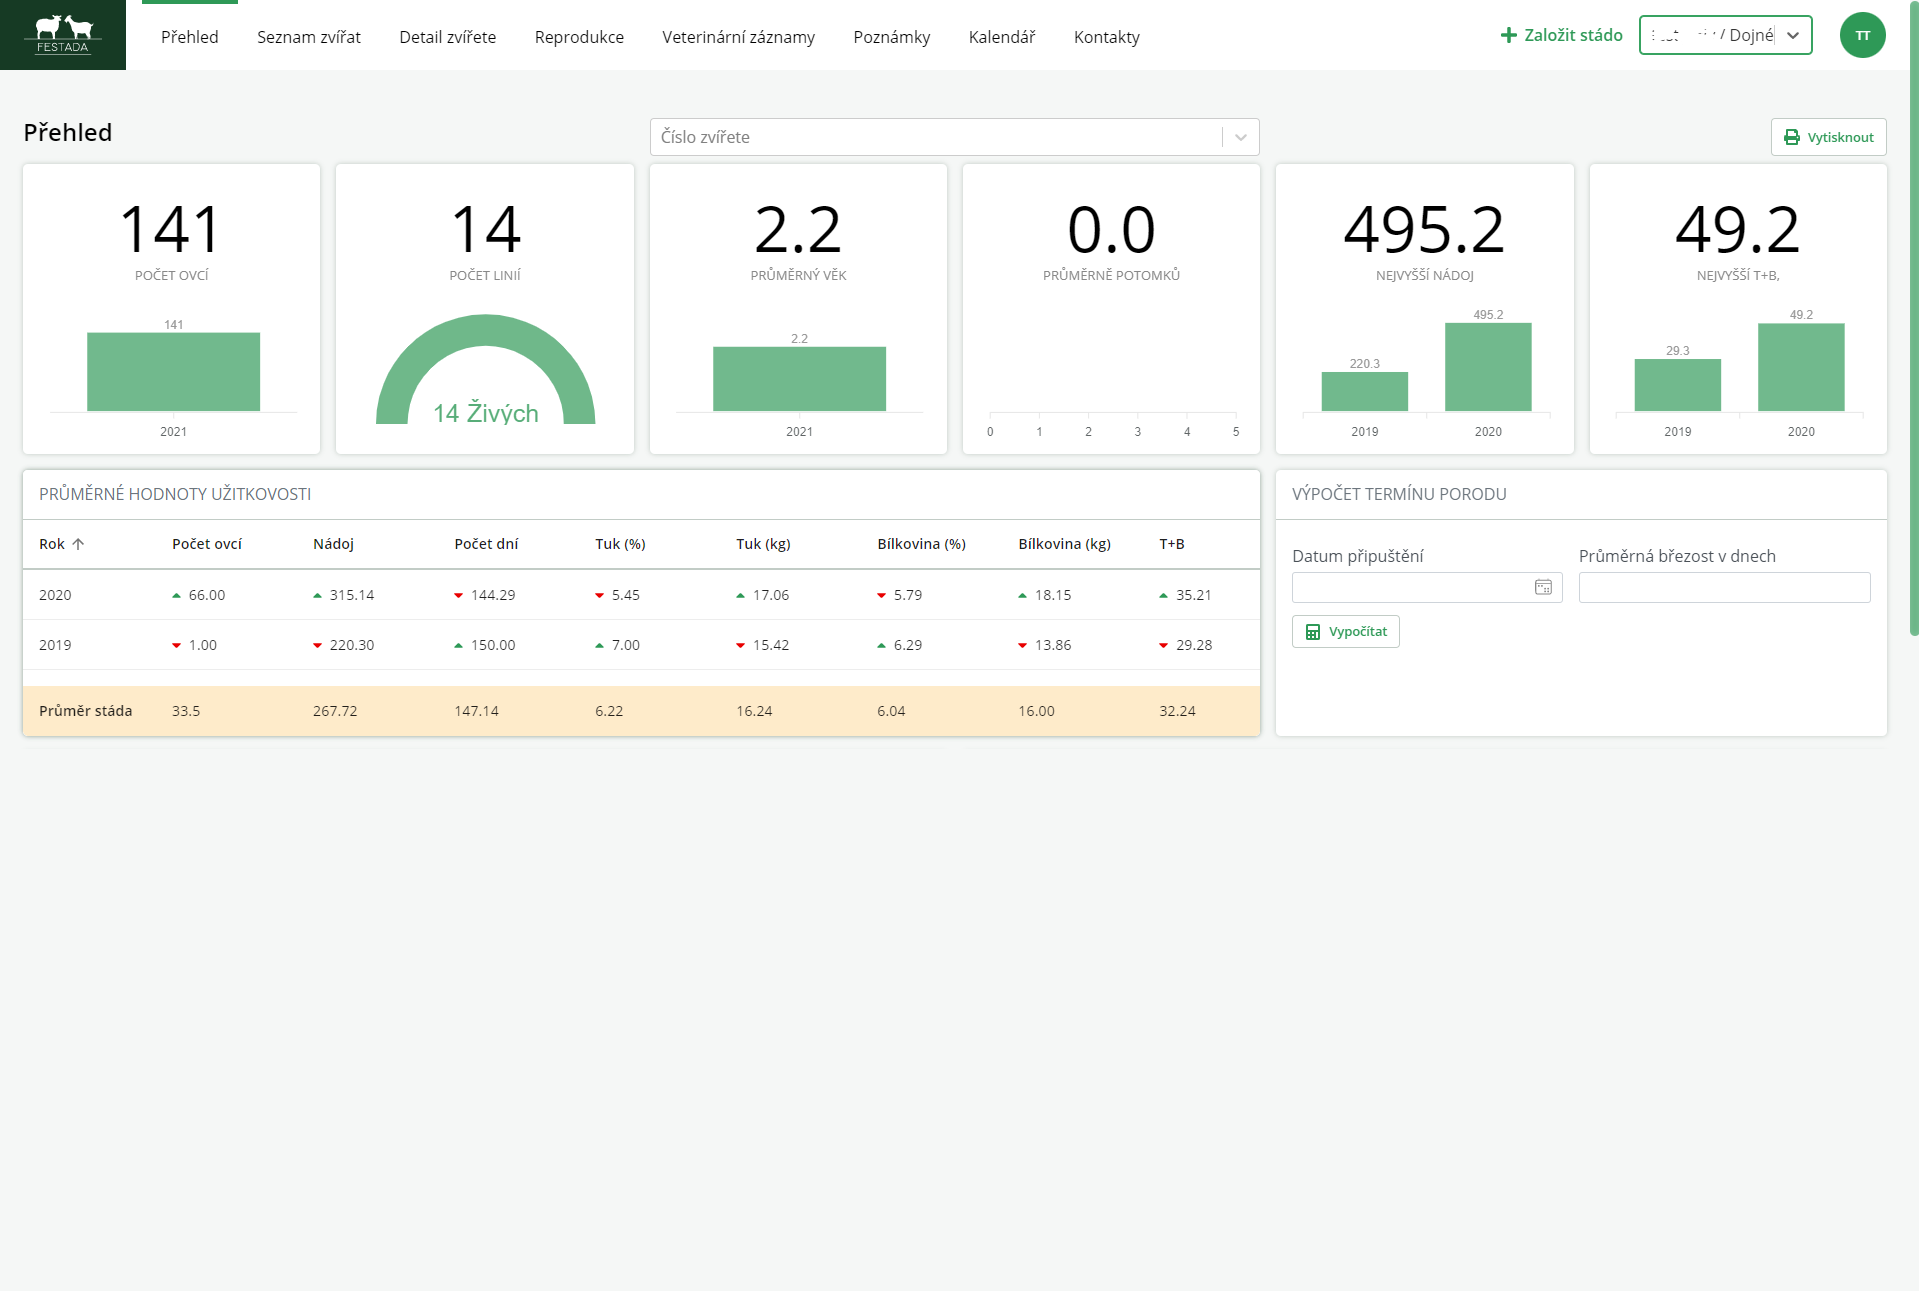Sort table by Nádoj column header

333,545
